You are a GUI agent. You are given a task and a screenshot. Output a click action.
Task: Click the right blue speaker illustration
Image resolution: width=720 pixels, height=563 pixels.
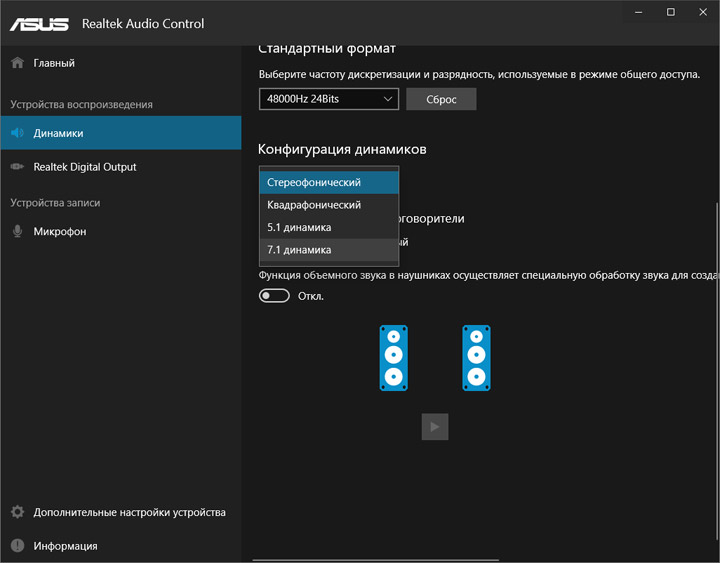tap(476, 357)
